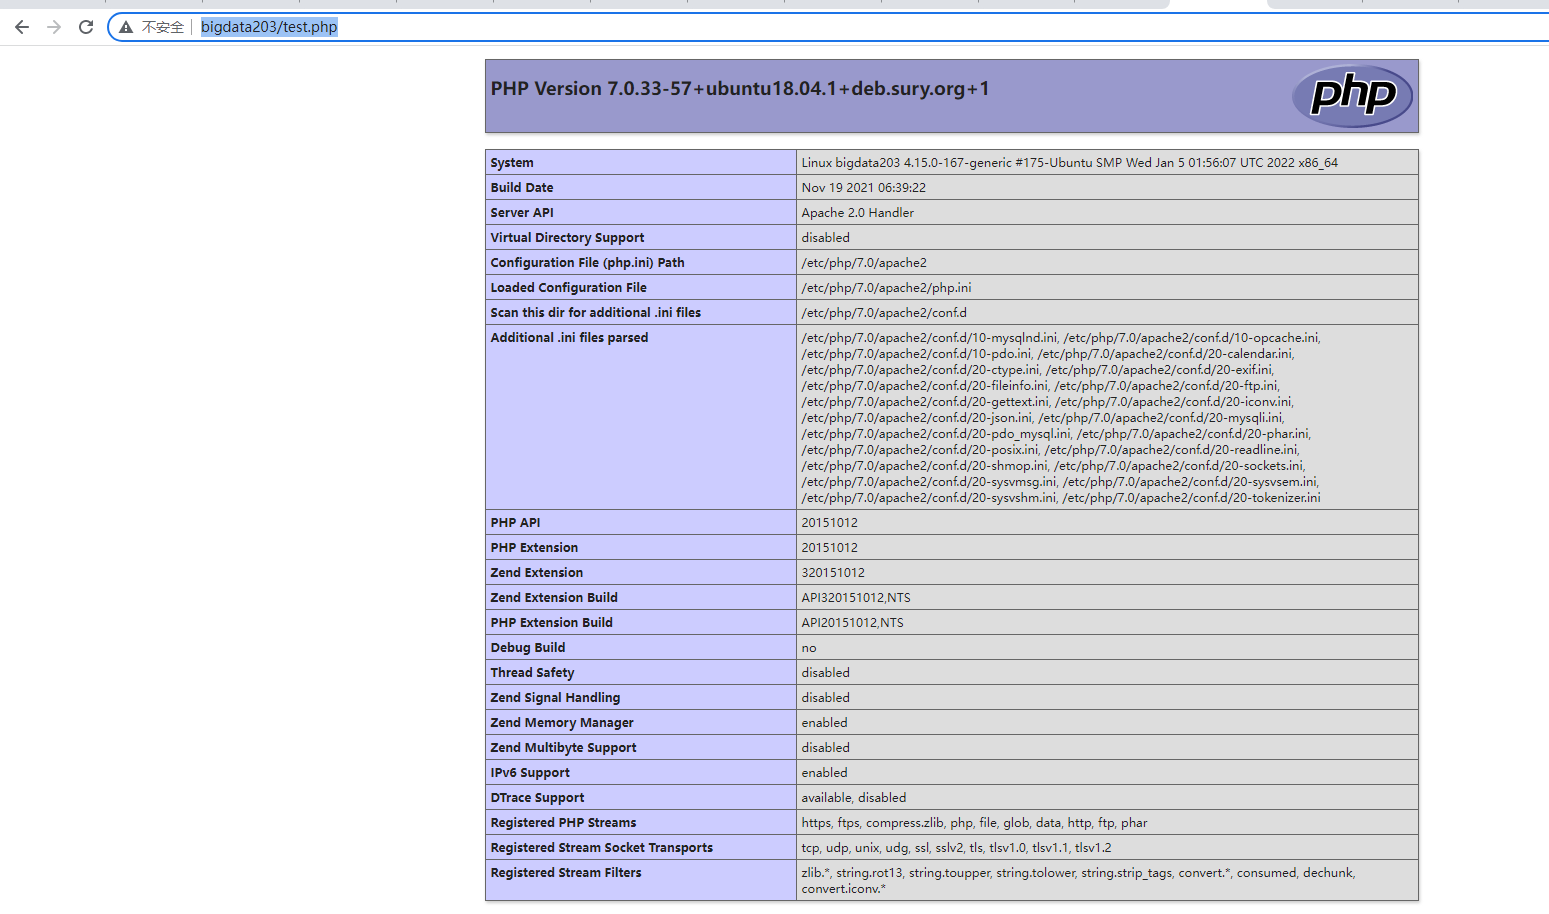Select Virtual Directory Support label
The image size is (1549, 914).
point(567,237)
